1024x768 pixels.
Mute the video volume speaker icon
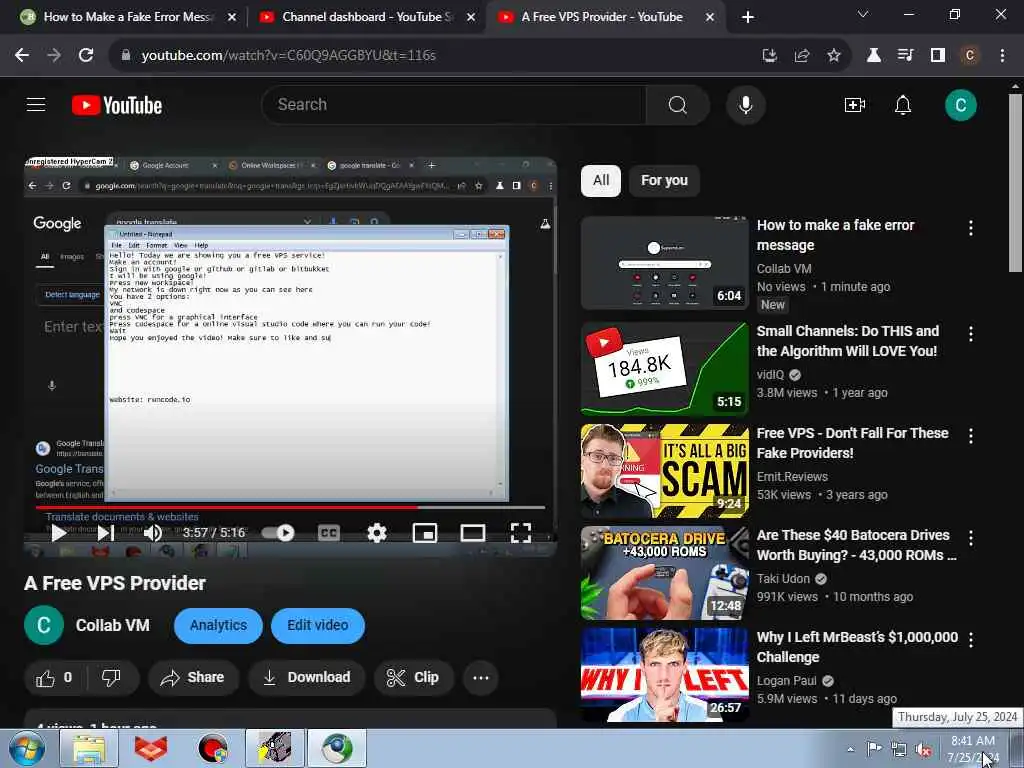(152, 533)
